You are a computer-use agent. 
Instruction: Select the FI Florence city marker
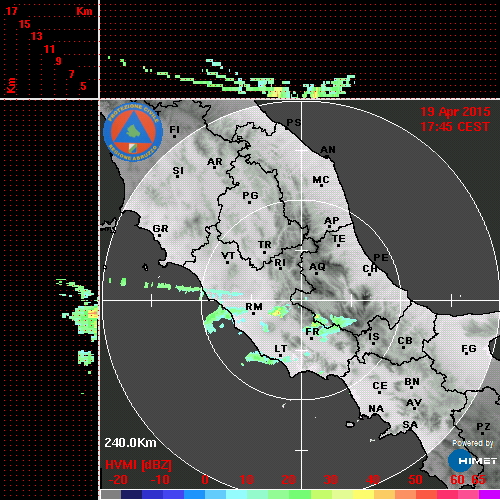(x=174, y=136)
